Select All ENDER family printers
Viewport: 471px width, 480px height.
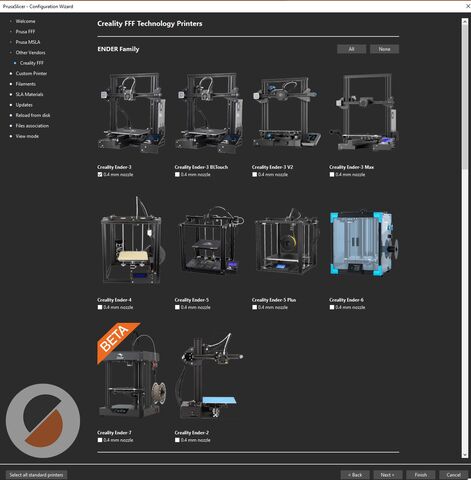[x=351, y=49]
